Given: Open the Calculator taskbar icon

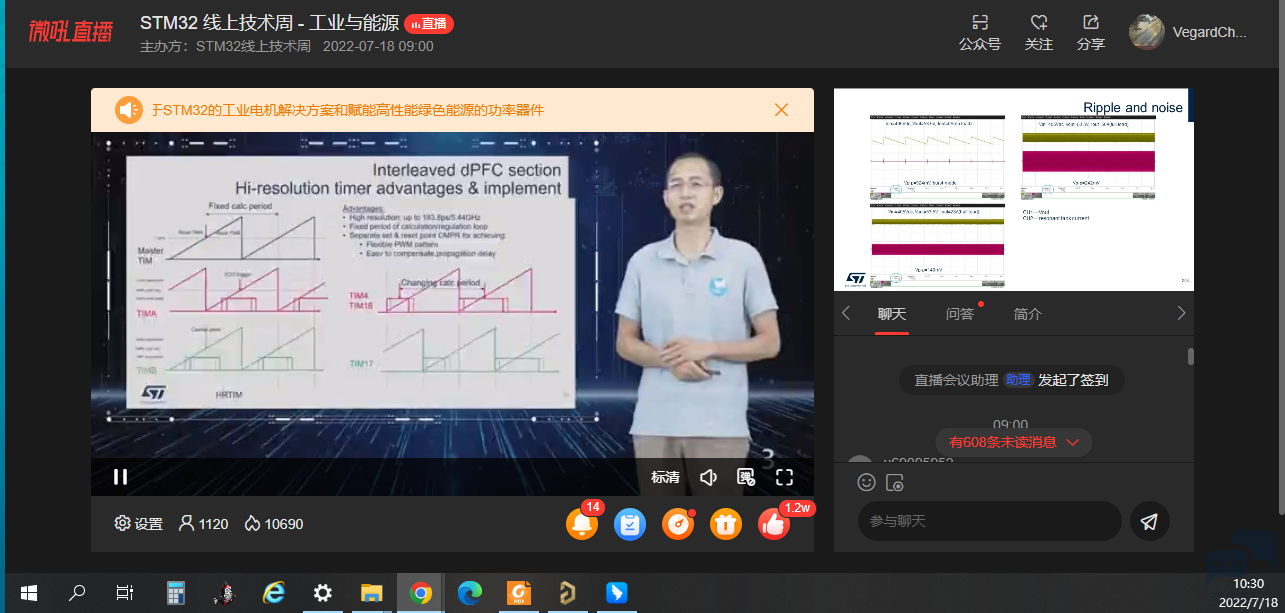Looking at the screenshot, I should (176, 593).
